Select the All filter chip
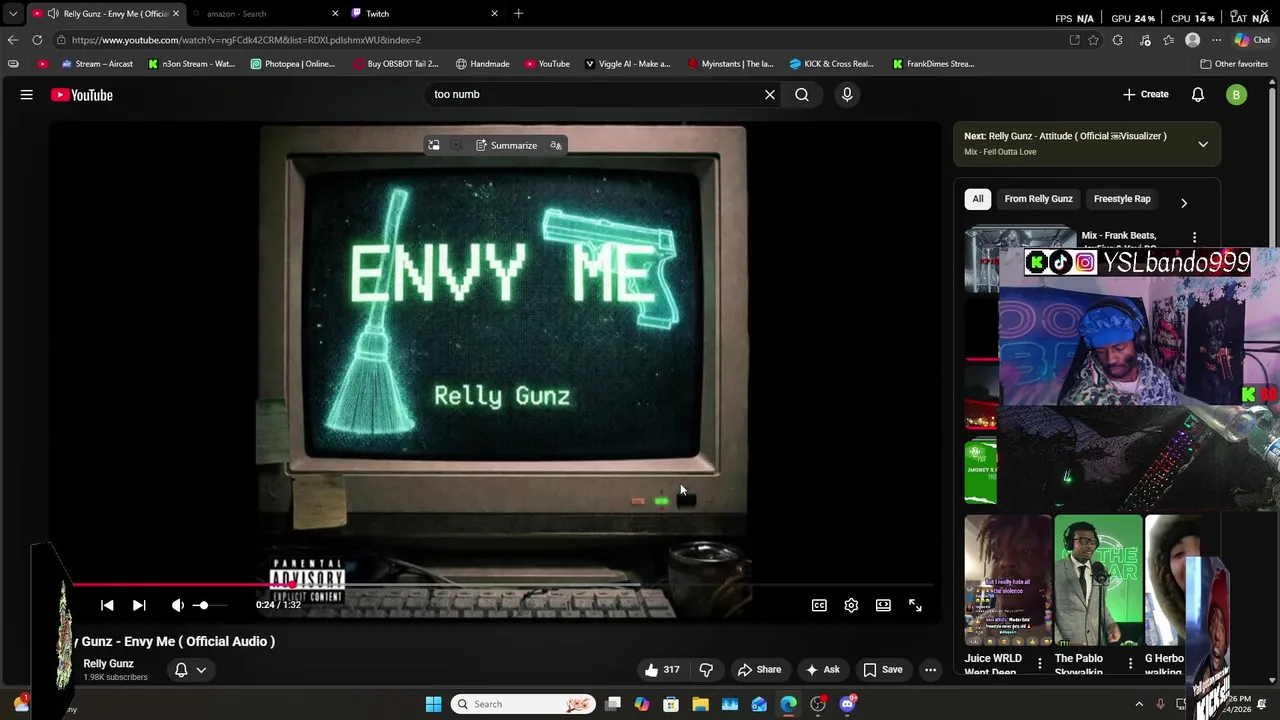This screenshot has width=1280, height=720. point(978,199)
